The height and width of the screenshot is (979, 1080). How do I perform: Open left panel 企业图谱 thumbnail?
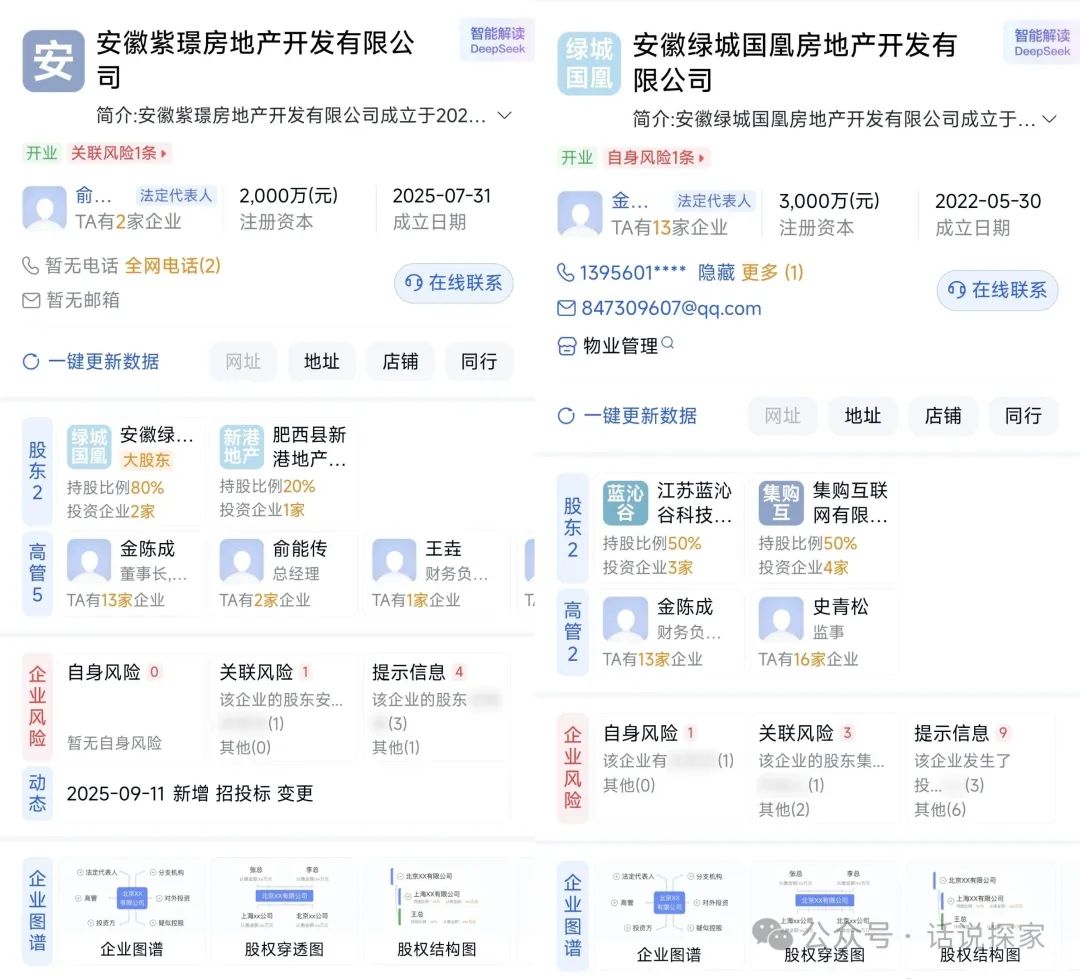point(132,911)
